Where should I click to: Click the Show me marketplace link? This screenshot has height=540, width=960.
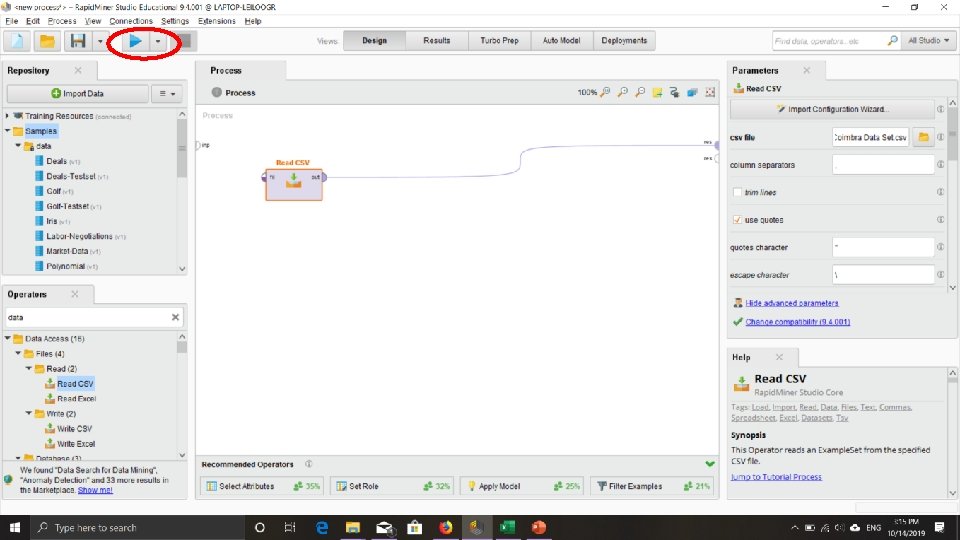[x=95, y=490]
